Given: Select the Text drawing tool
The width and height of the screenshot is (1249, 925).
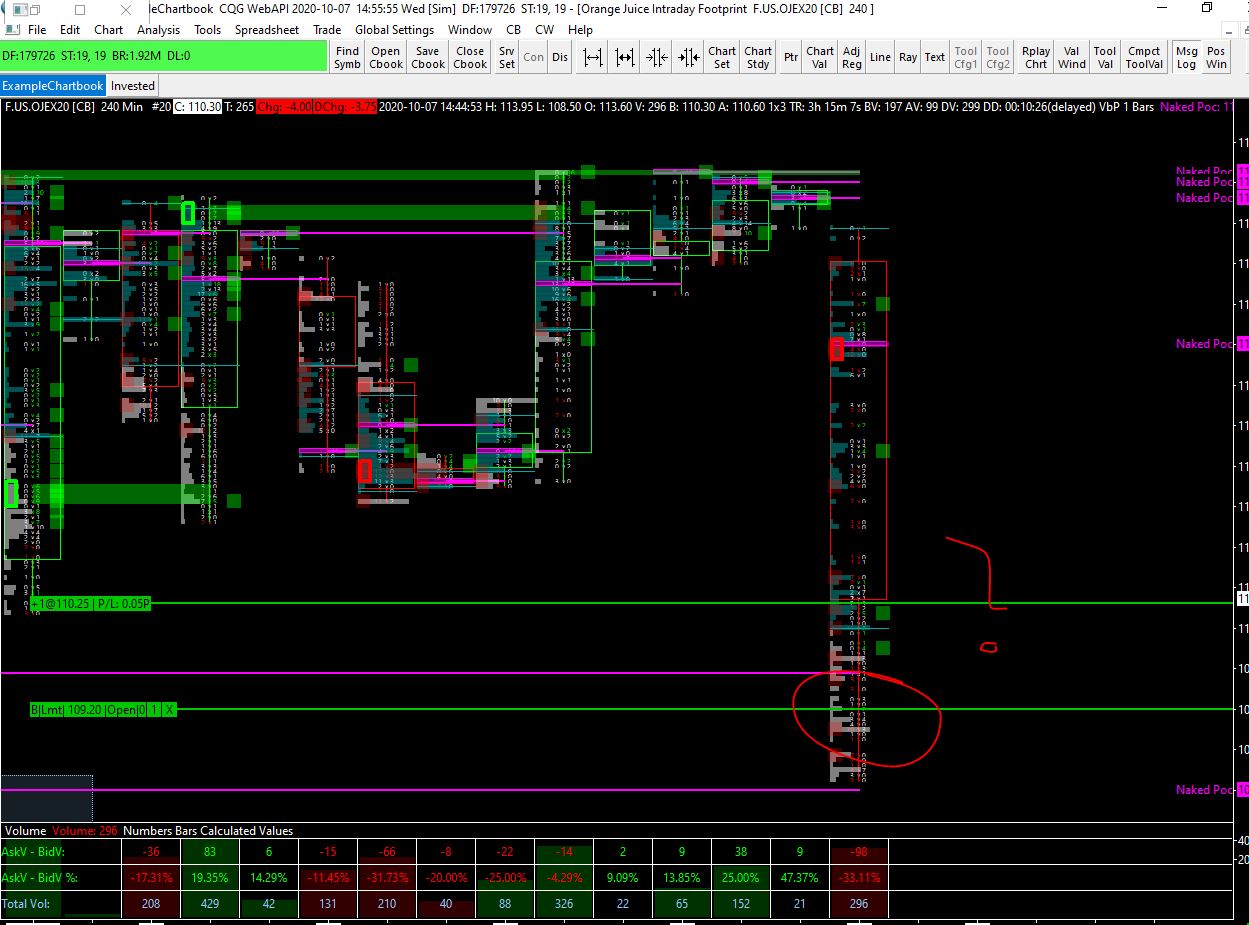Looking at the screenshot, I should tap(935, 57).
